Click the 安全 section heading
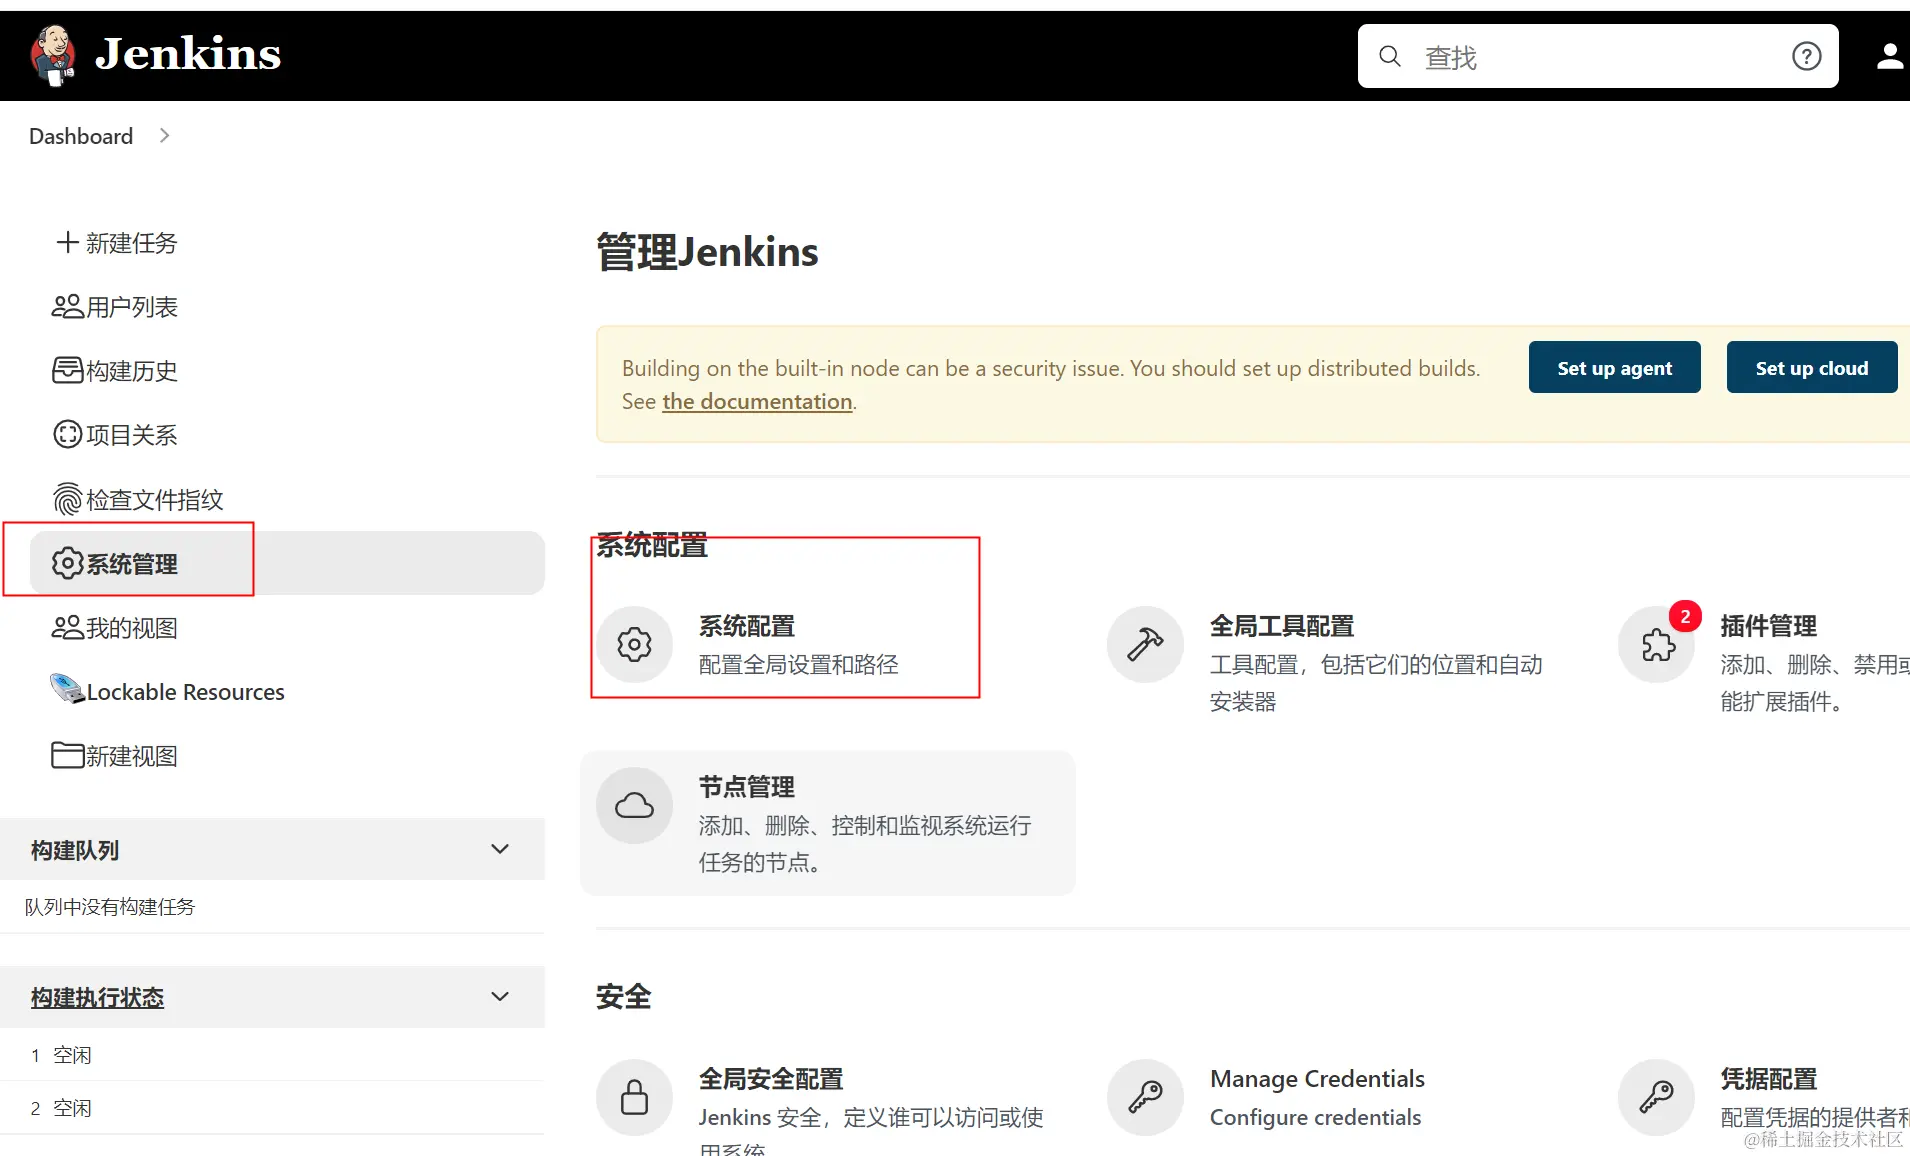Viewport: 1910px width, 1156px height. [x=624, y=996]
